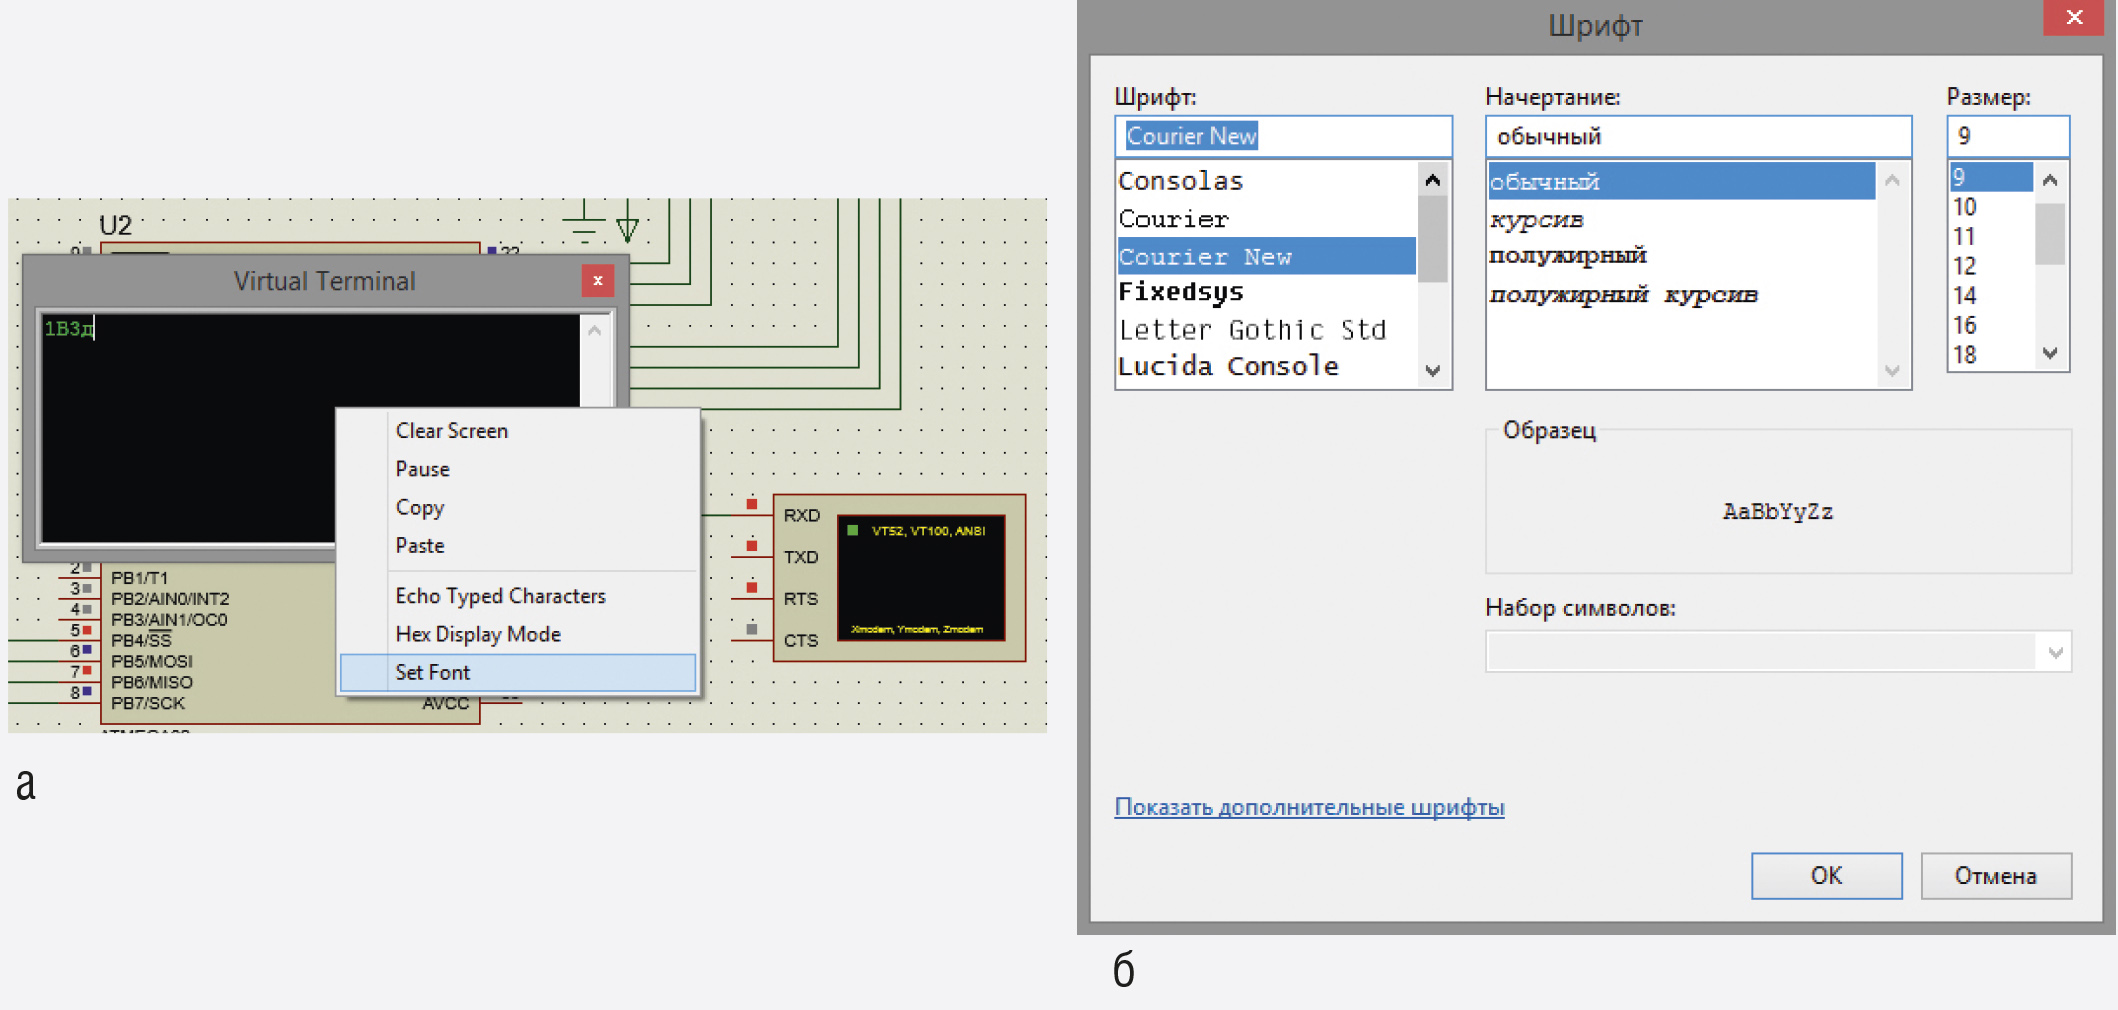Click the Virtual Terminal scroll up arrow
2118x1010 pixels.
tap(595, 331)
